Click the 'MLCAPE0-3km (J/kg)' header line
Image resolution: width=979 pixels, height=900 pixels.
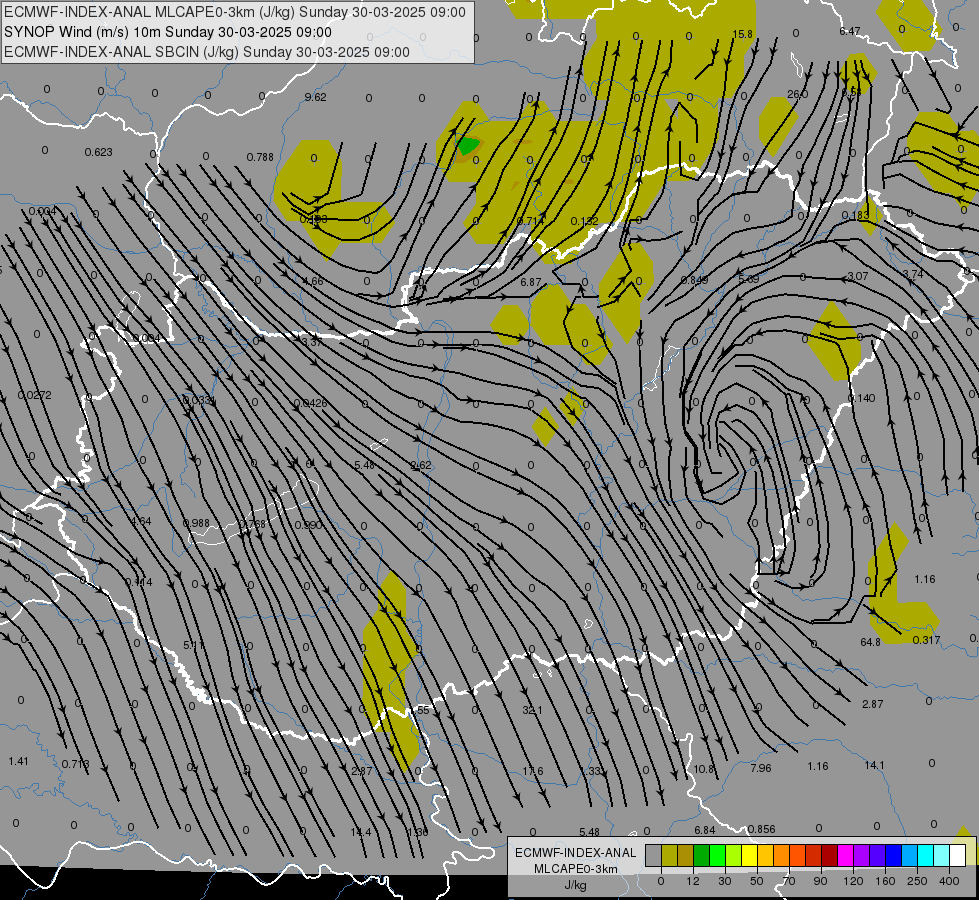click(235, 12)
